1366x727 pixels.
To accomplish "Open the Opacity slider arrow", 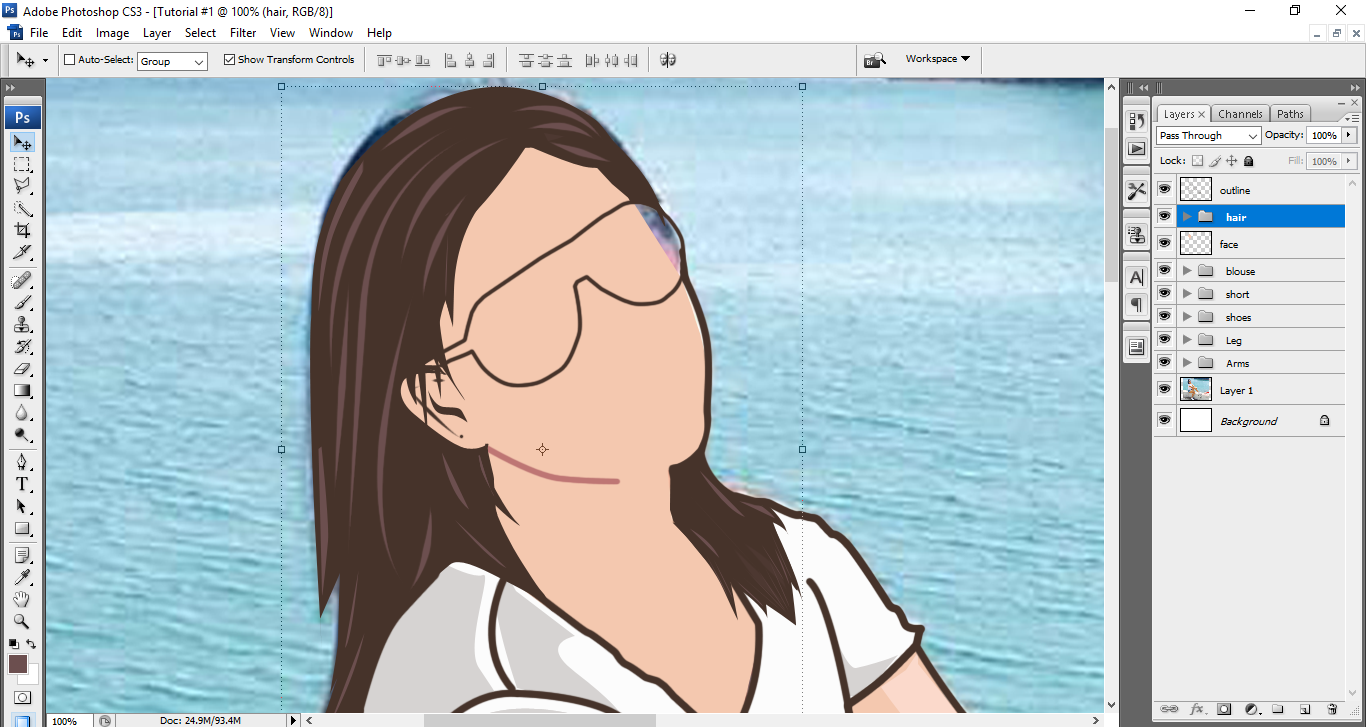I will click(1349, 135).
